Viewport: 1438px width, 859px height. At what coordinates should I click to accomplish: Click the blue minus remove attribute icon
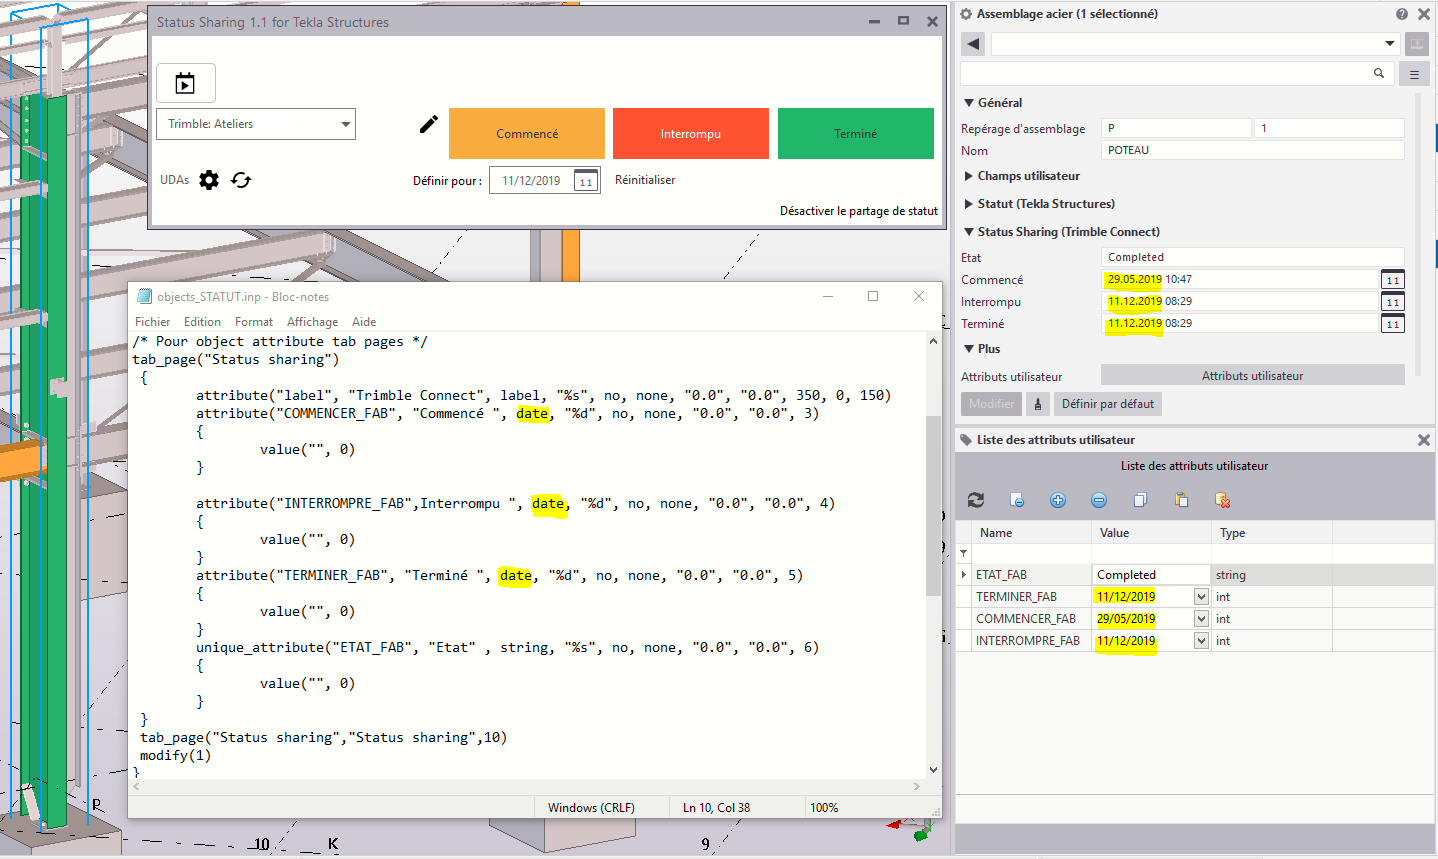1099,500
